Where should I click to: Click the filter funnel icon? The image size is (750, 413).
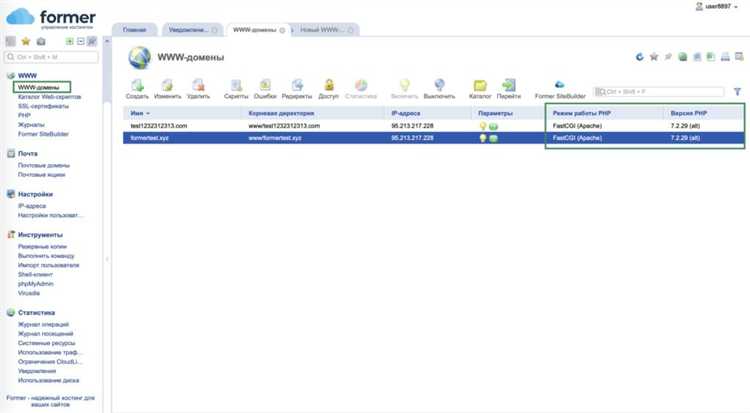point(737,91)
